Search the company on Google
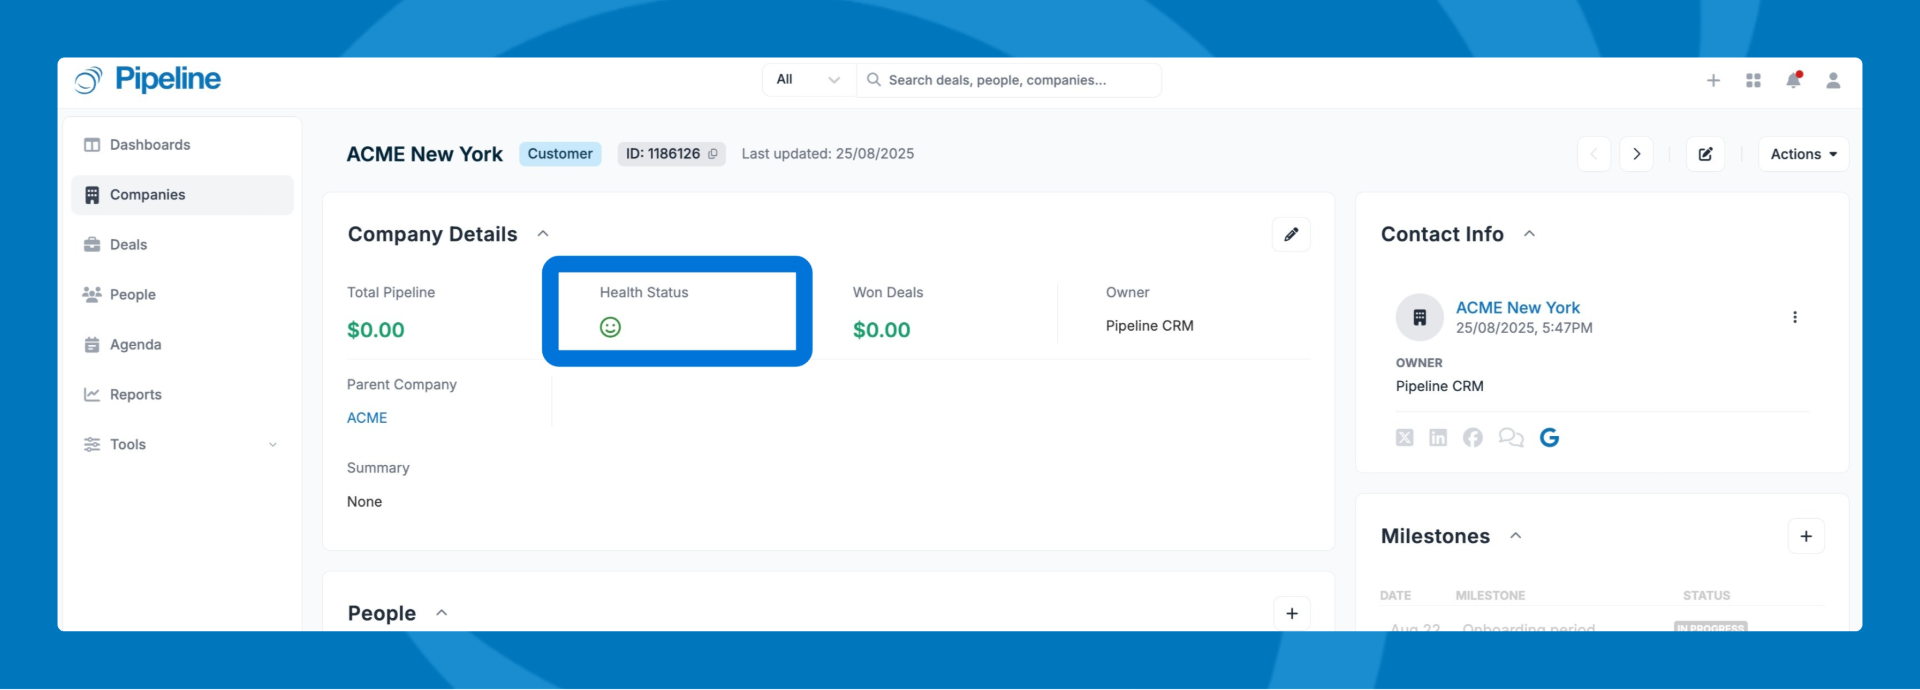 coord(1549,437)
